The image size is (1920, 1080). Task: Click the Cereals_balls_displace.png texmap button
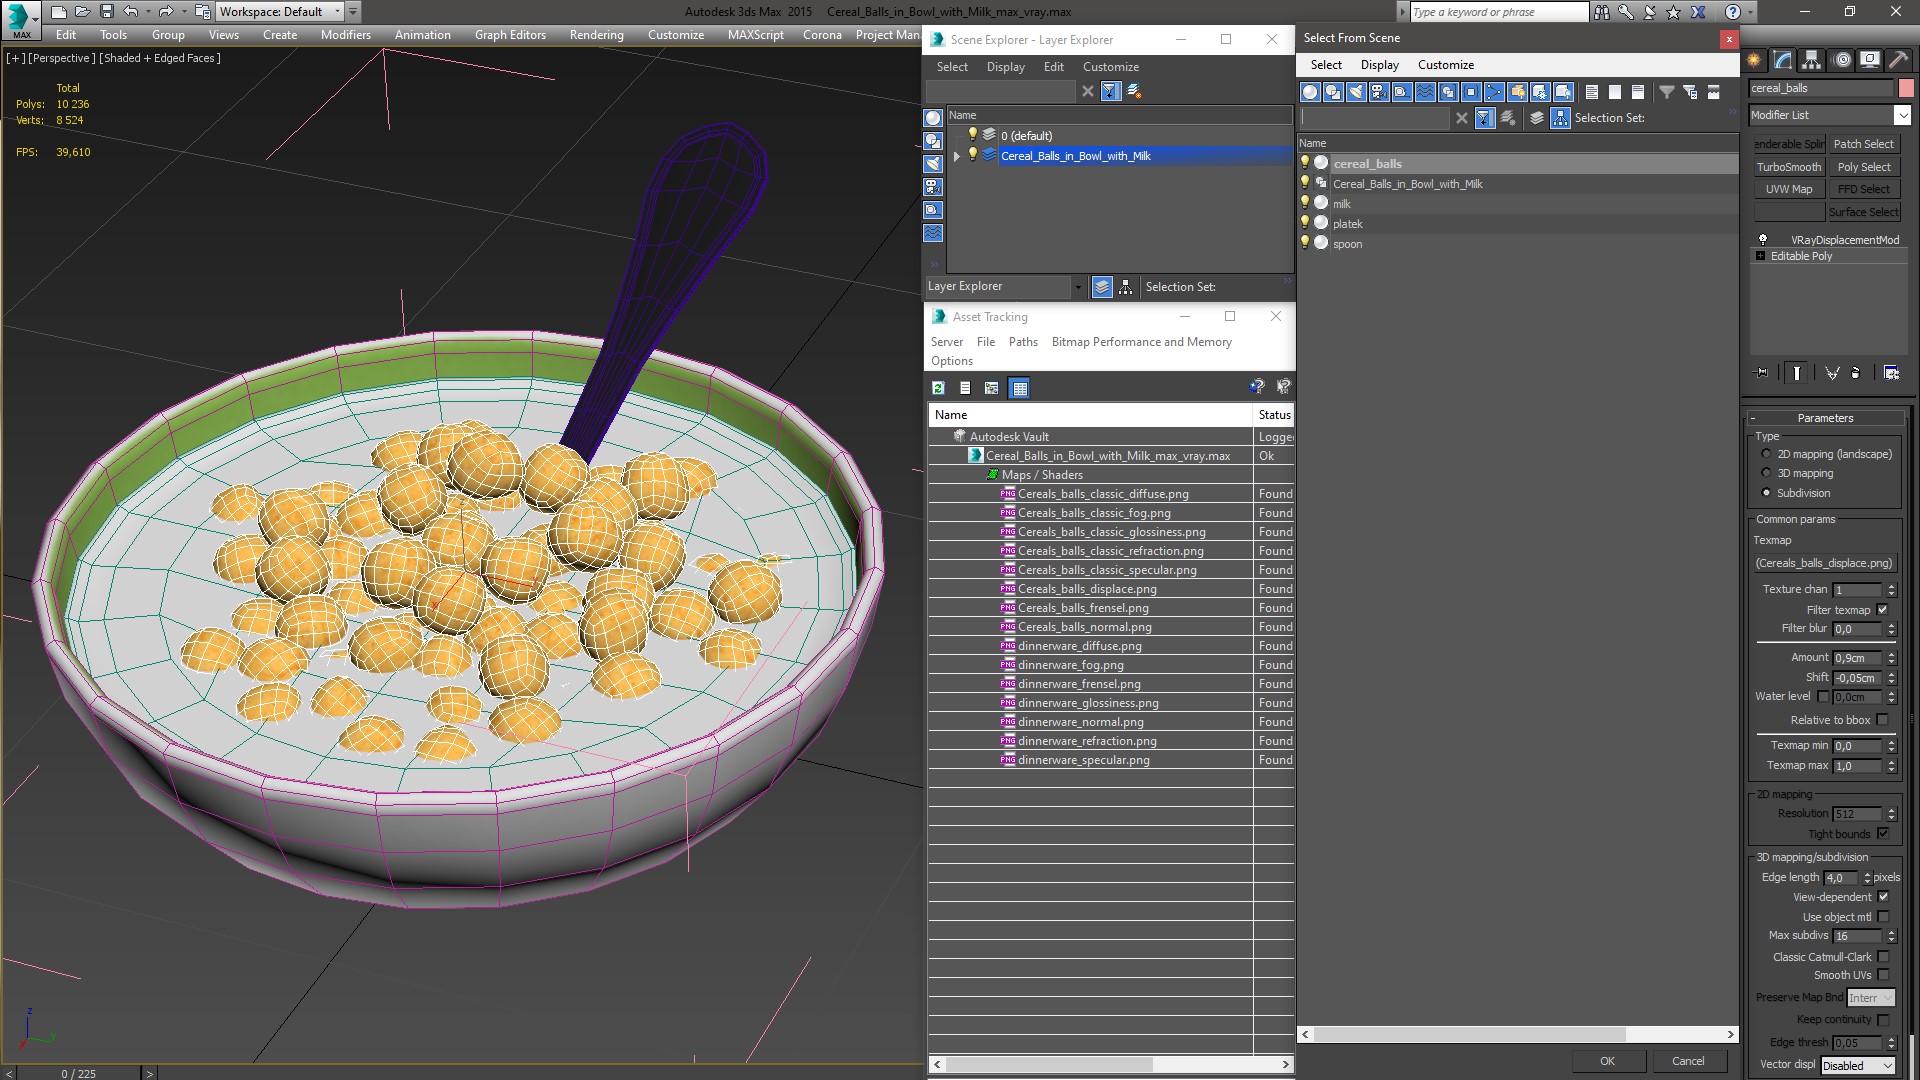(x=1825, y=563)
